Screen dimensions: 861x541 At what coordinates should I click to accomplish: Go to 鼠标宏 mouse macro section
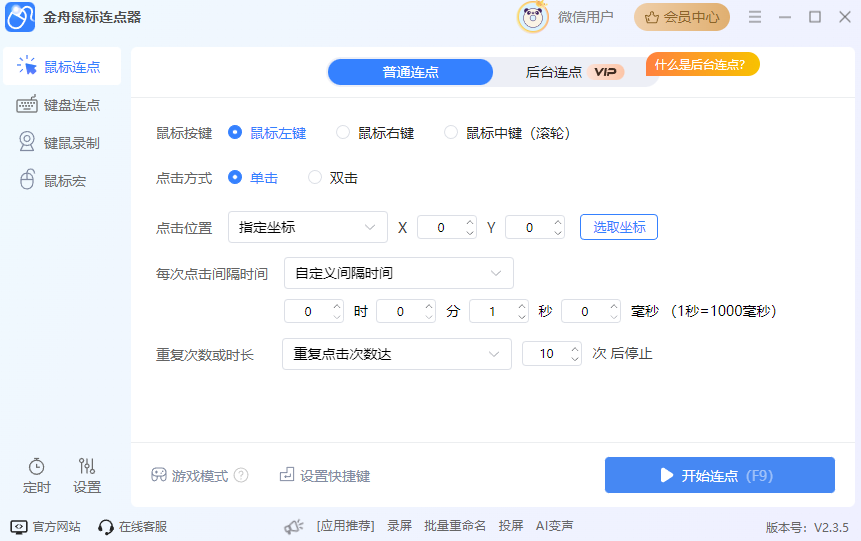coord(53,181)
